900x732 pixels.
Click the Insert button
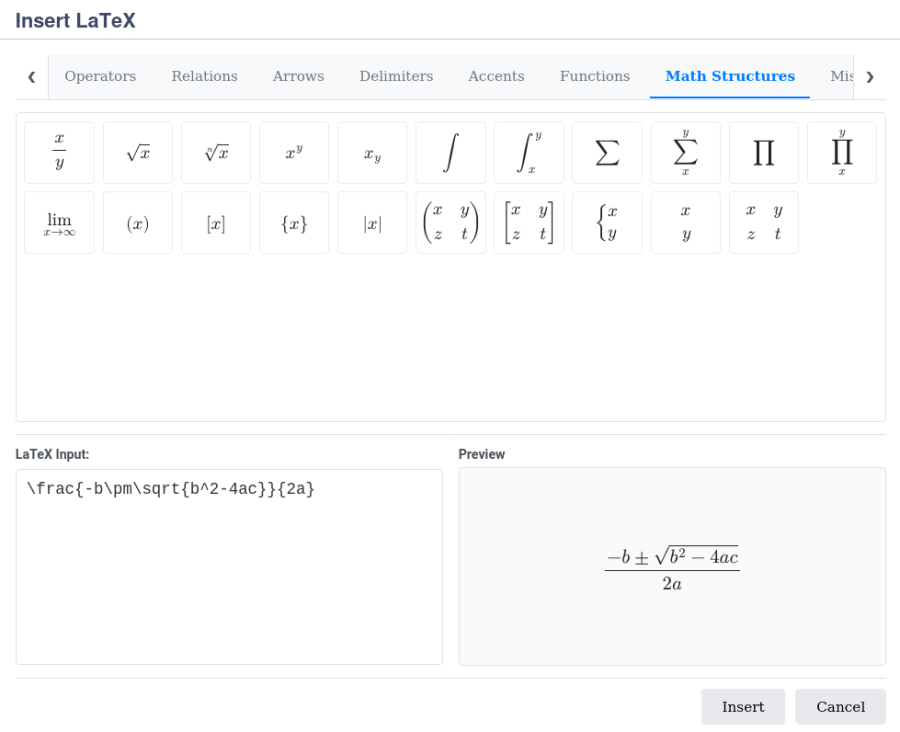742,706
